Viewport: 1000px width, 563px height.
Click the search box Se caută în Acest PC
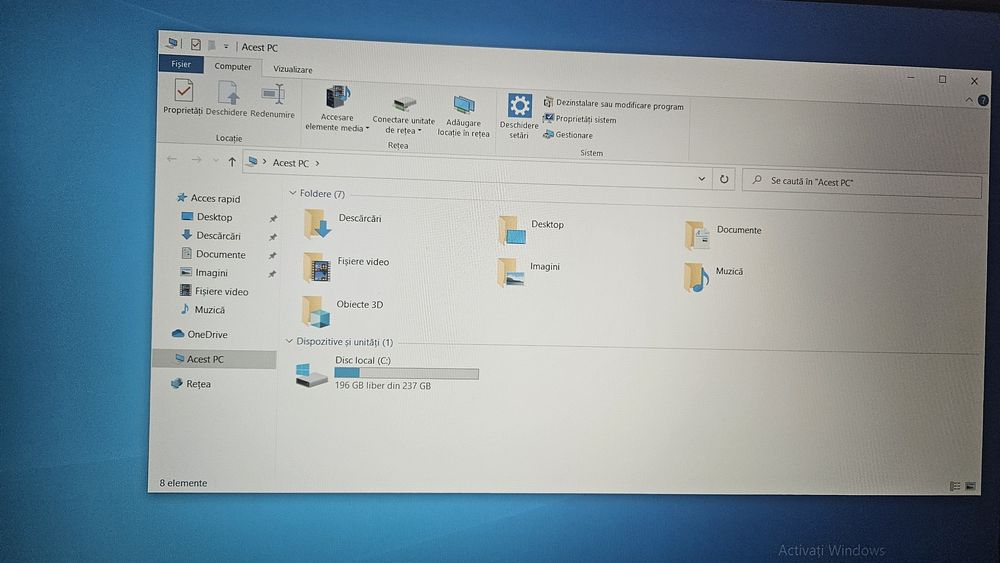862,183
